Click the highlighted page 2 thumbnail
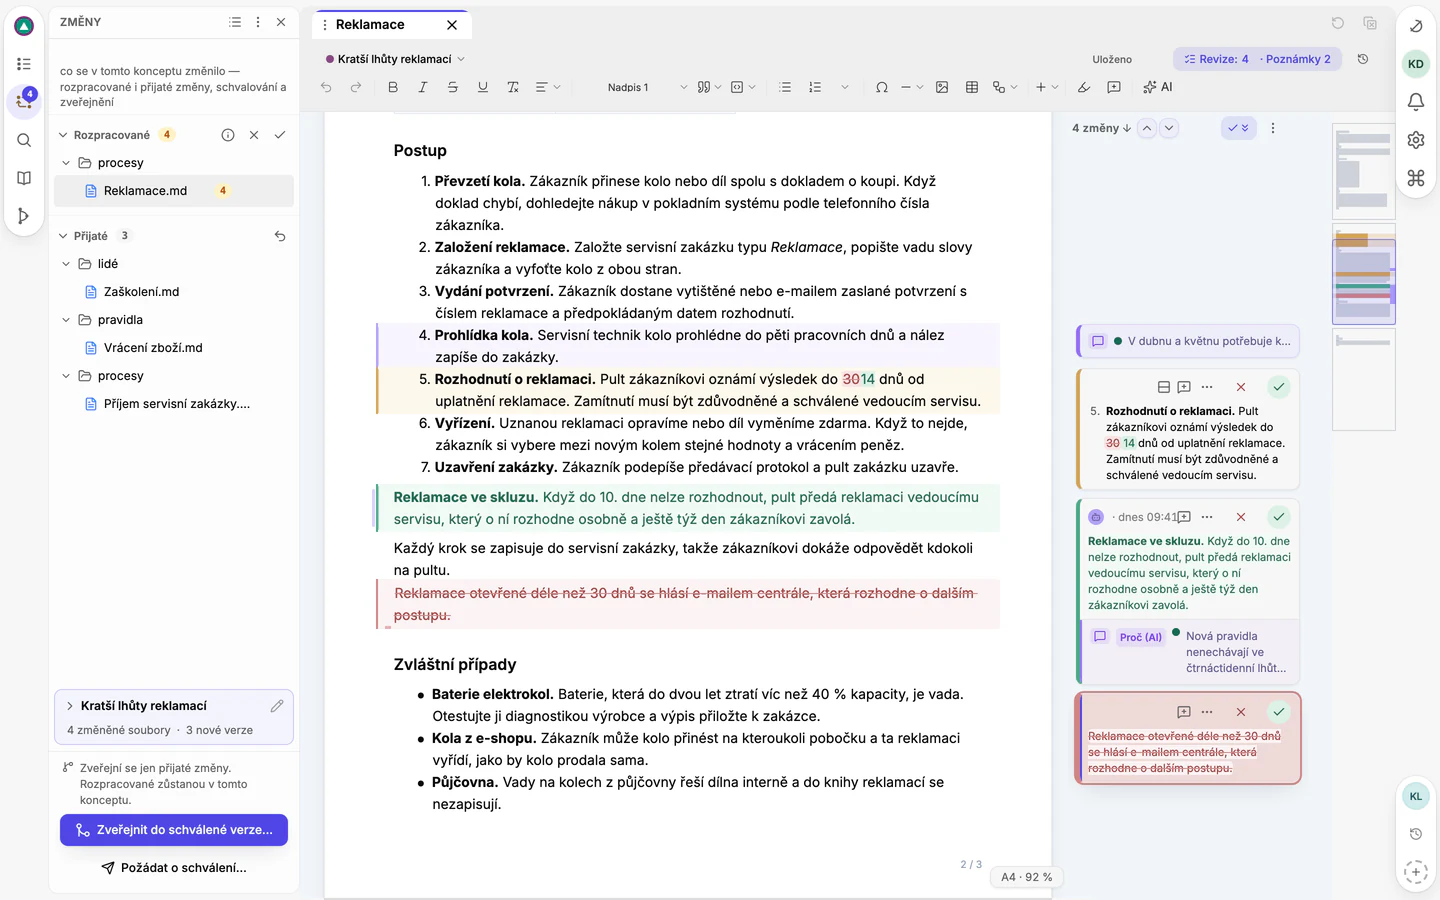 click(1364, 274)
